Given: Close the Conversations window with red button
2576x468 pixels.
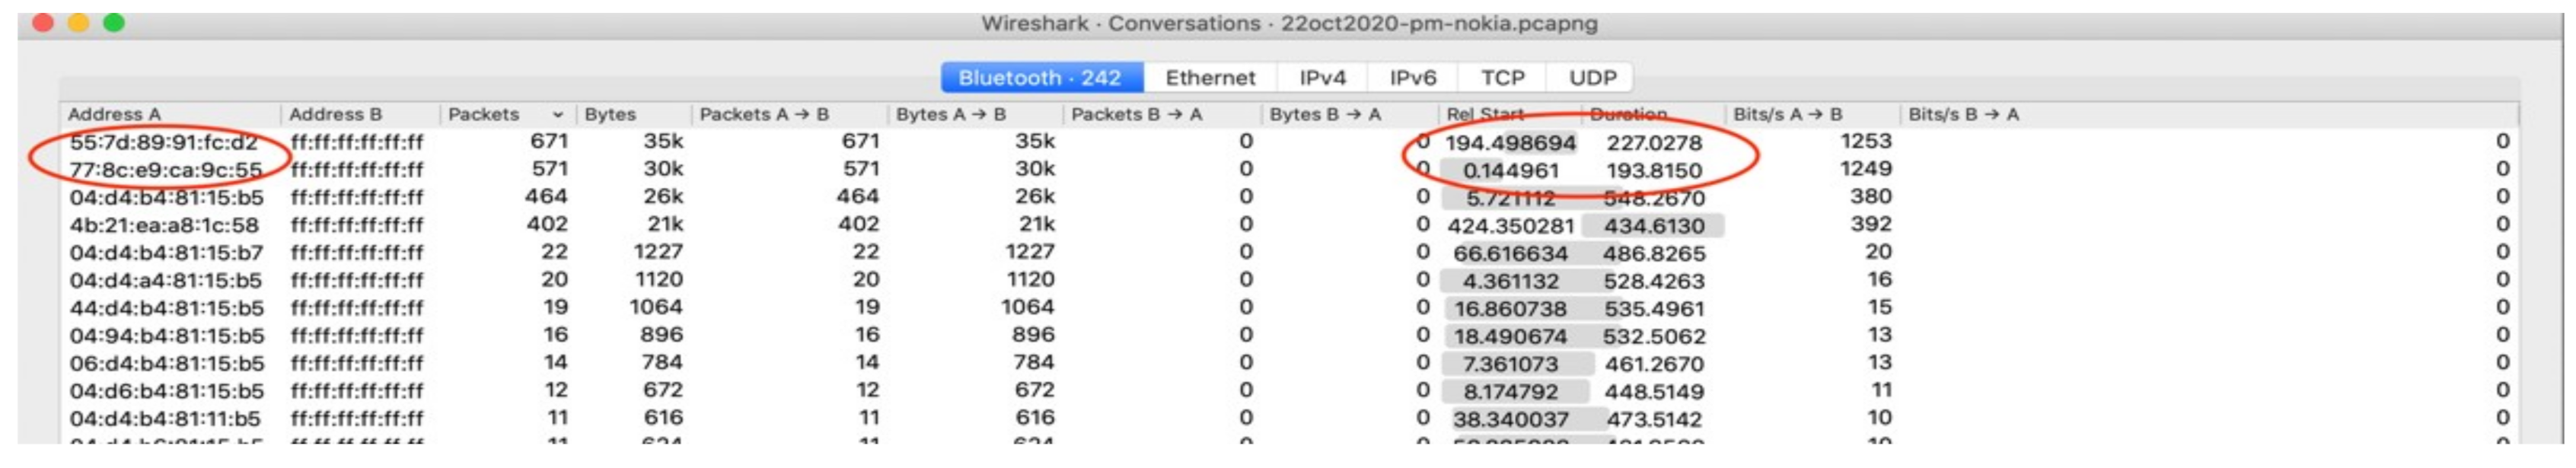Looking at the screenshot, I should (43, 22).
